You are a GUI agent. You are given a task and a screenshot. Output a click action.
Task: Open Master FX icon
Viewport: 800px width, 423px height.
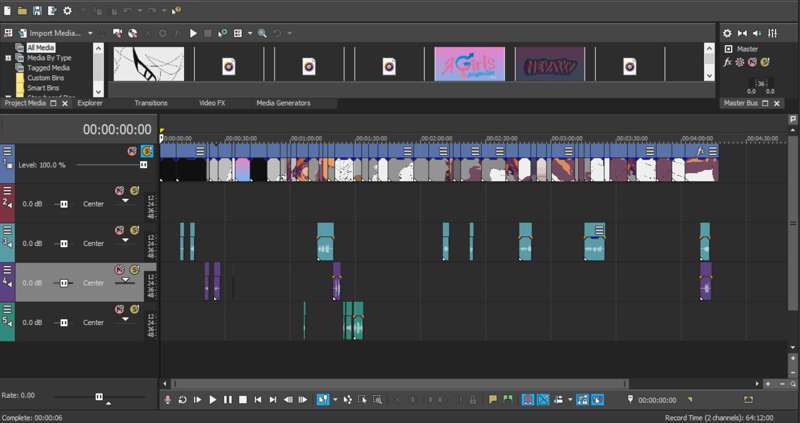coord(728,62)
